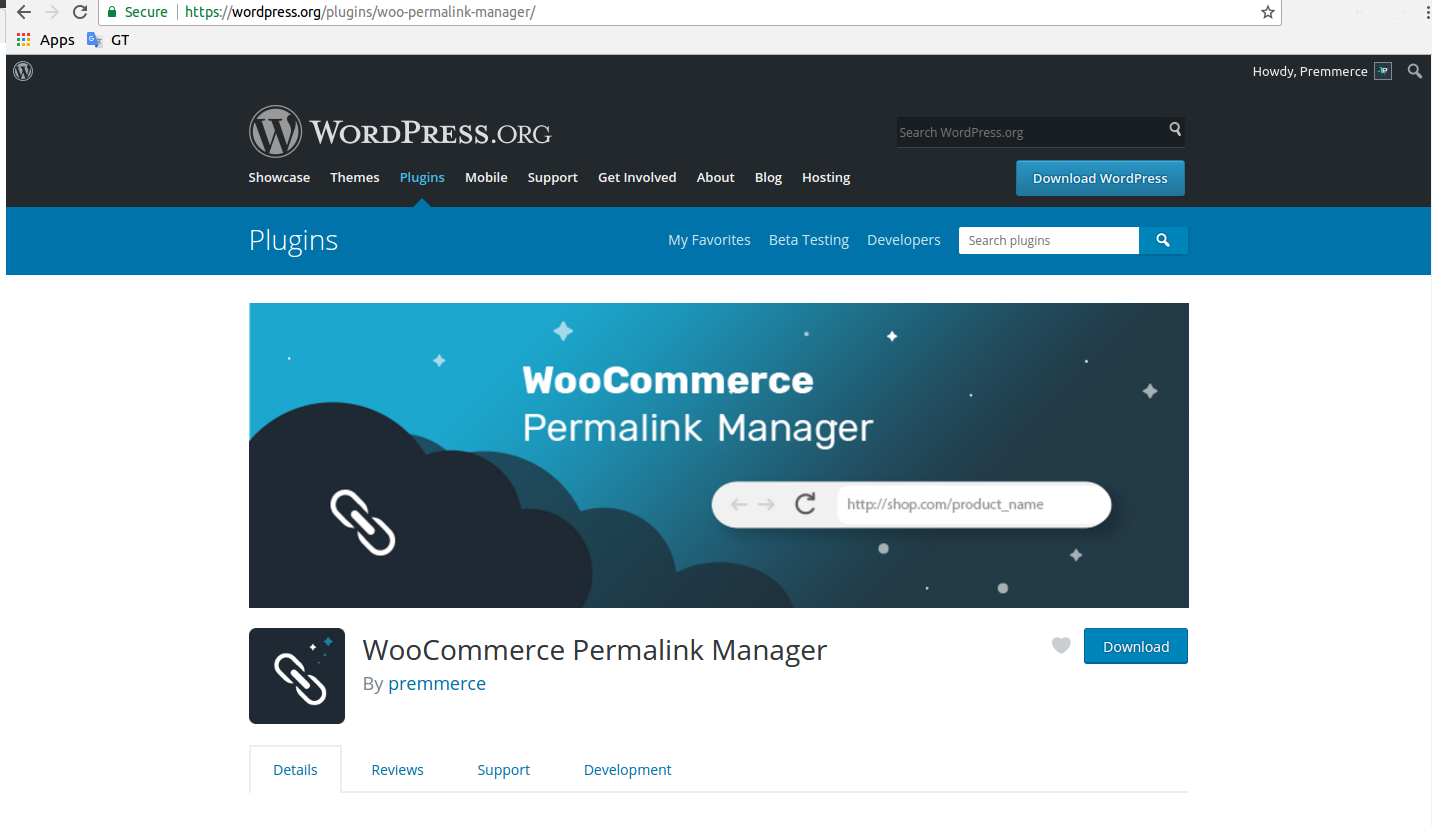Open the Mobile menu item

[x=486, y=177]
